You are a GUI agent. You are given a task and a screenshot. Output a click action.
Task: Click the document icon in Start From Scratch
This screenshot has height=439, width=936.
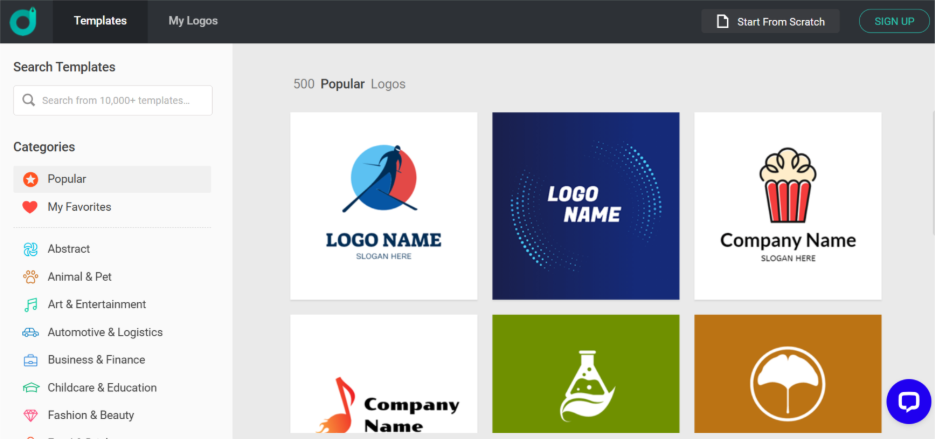point(722,22)
